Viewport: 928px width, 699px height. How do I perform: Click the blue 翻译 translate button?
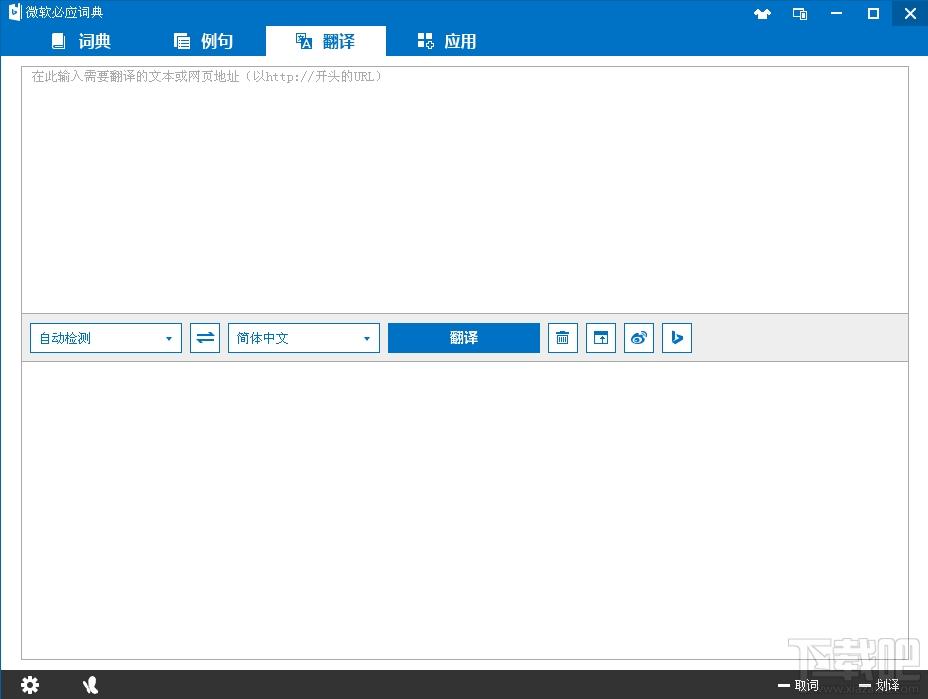[464, 338]
